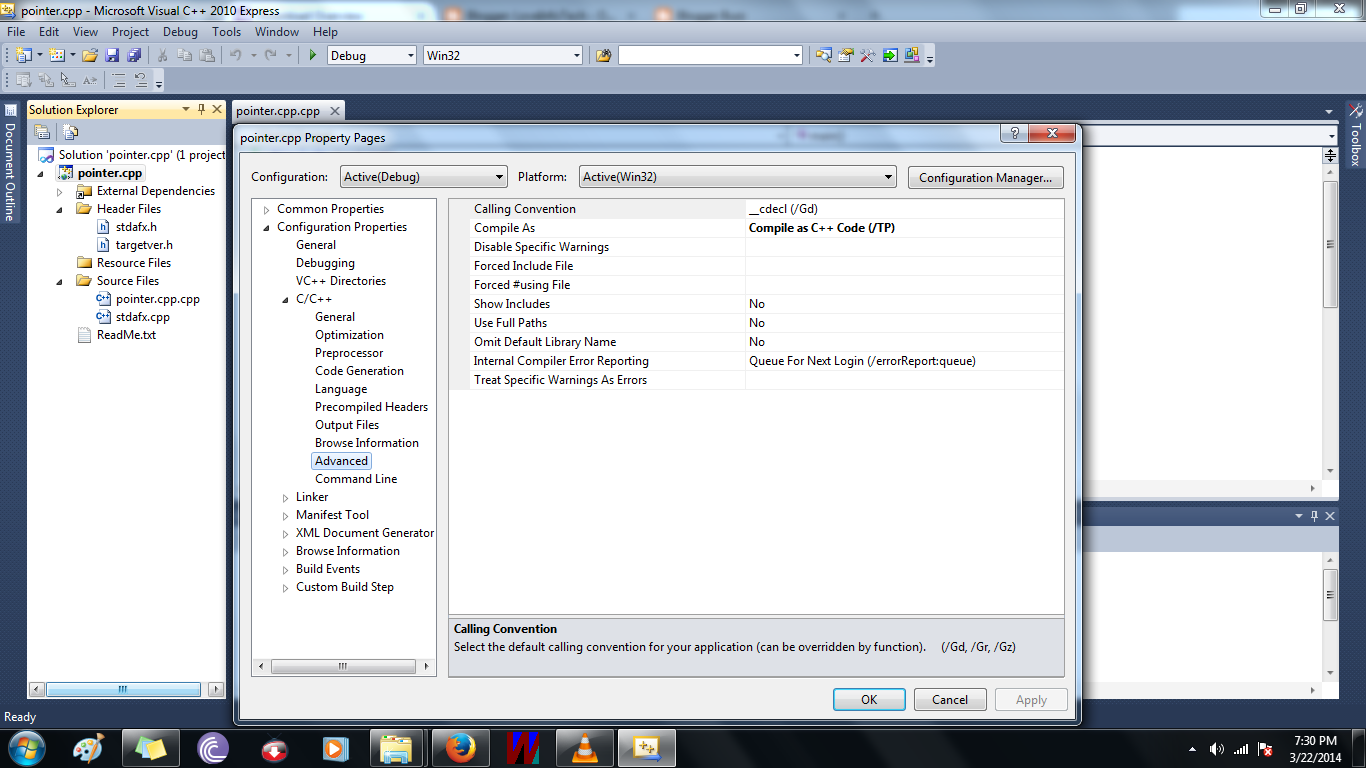Open the Toolbox side tab
Viewport: 1366px width, 768px height.
click(1356, 135)
